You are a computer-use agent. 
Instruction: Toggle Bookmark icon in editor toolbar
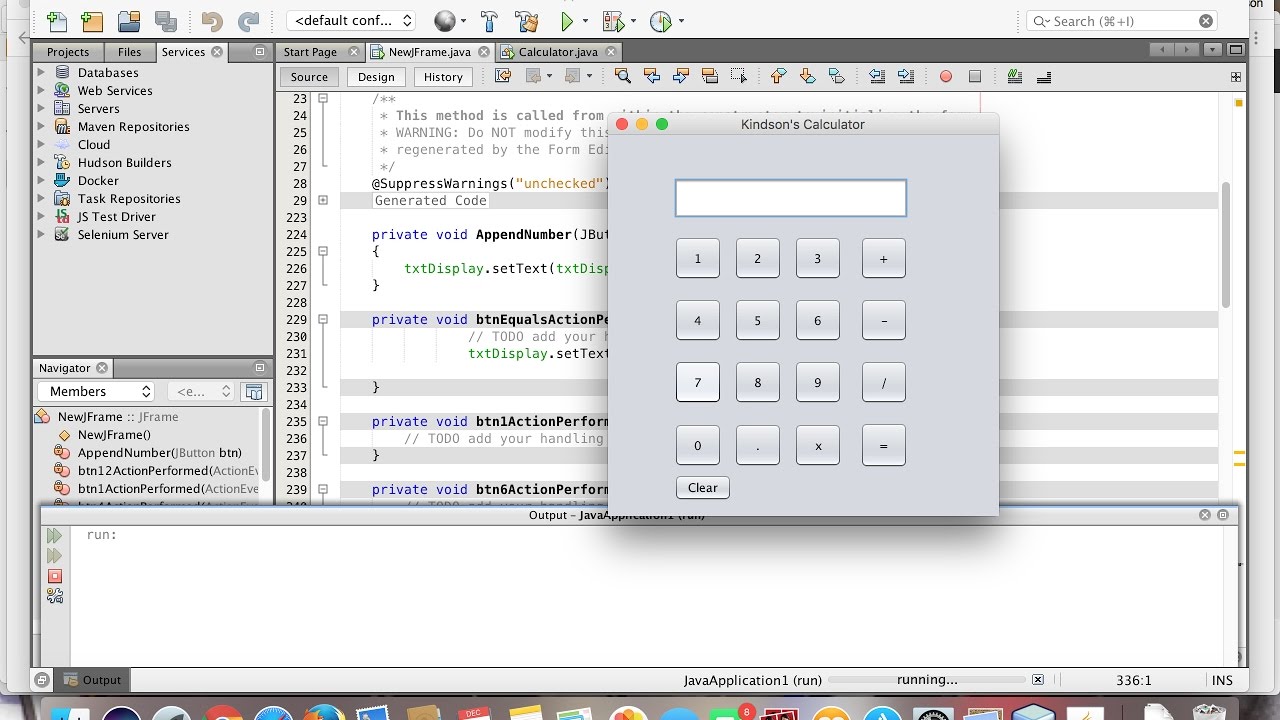(x=837, y=76)
